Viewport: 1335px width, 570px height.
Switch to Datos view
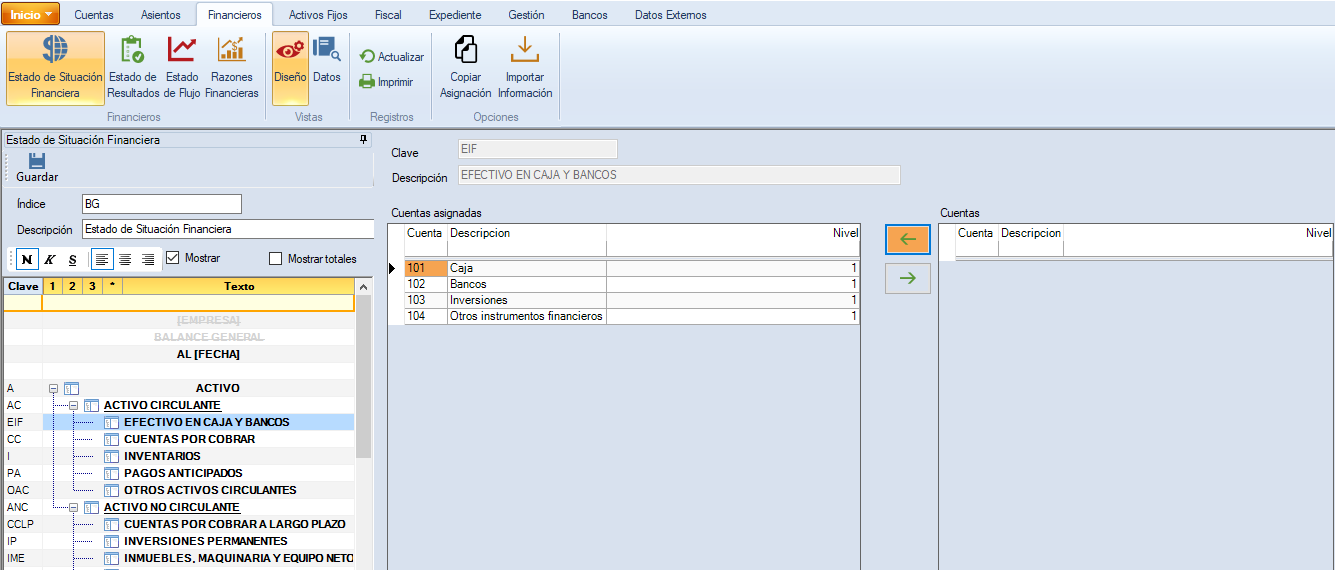click(x=327, y=60)
